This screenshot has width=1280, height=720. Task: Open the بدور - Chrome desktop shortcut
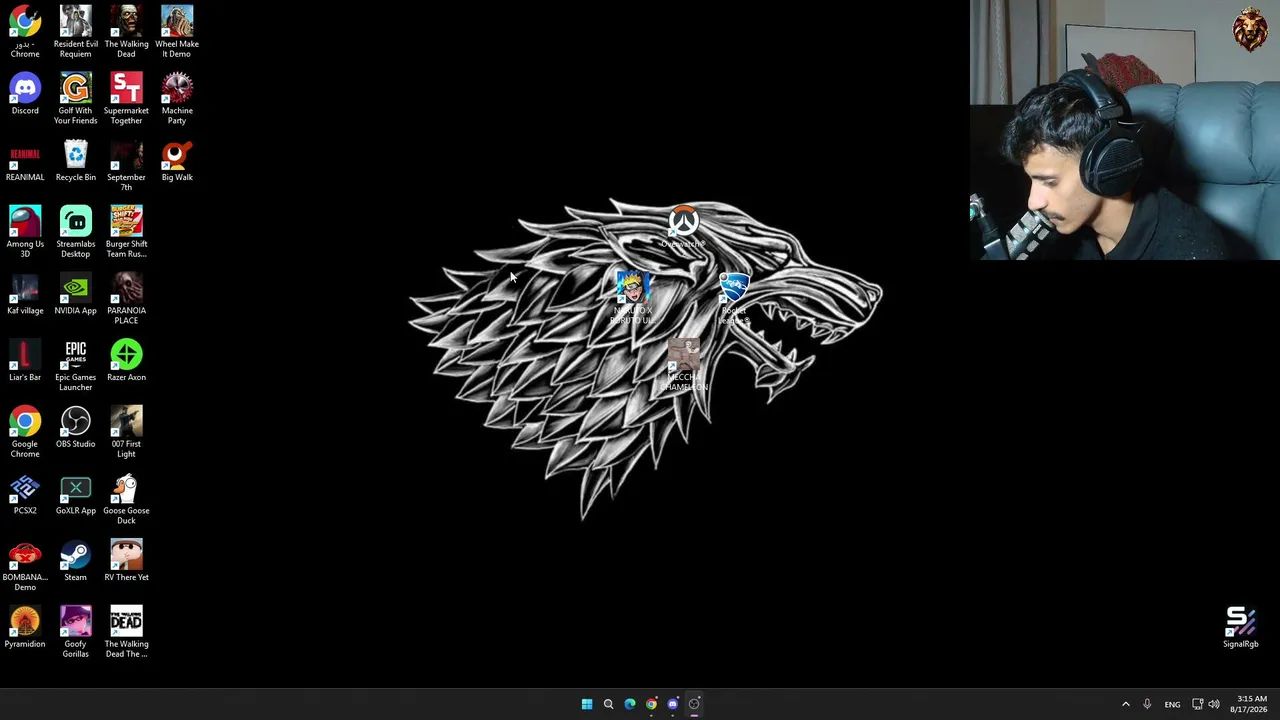click(x=25, y=31)
